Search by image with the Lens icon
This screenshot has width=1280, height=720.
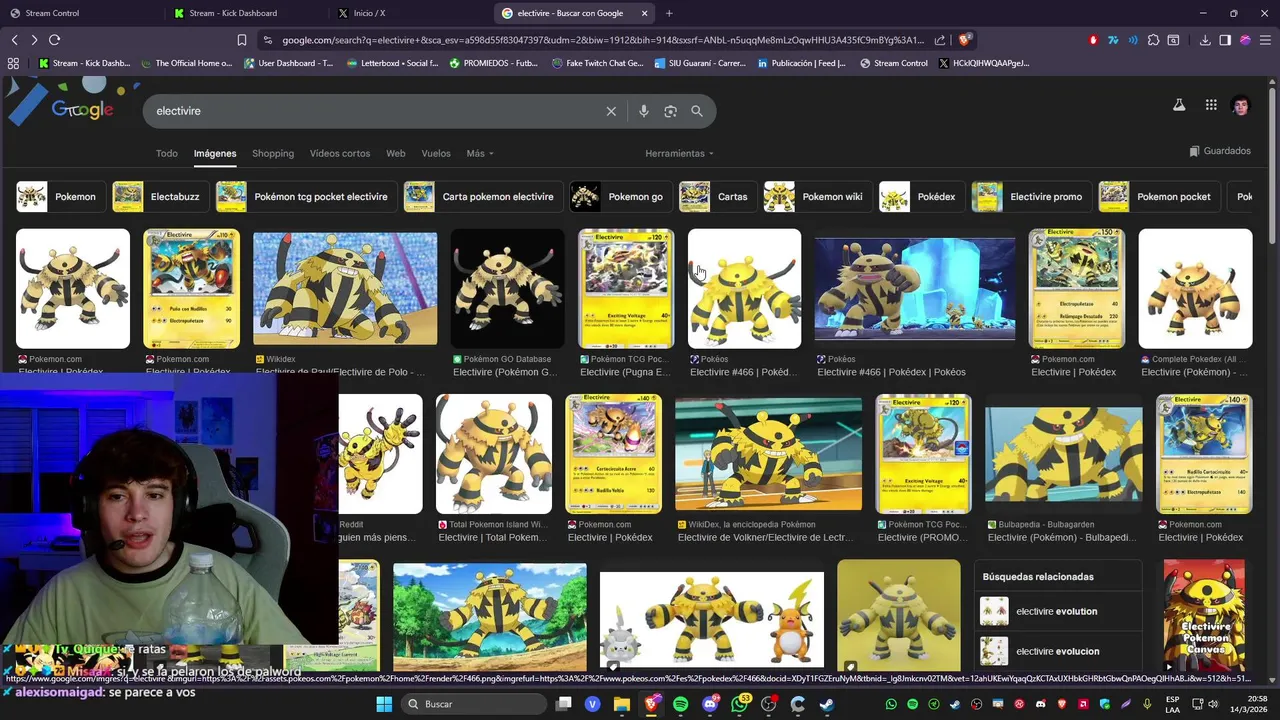pos(671,111)
